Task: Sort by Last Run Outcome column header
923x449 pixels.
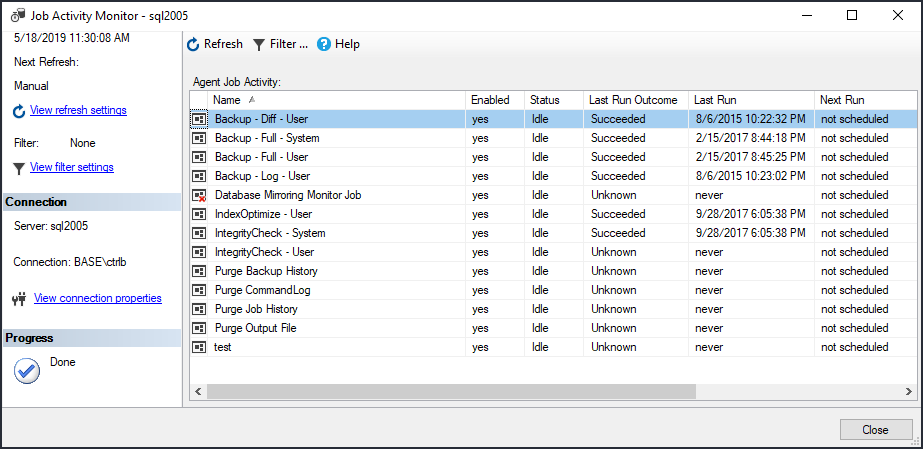Action: click(x=633, y=100)
